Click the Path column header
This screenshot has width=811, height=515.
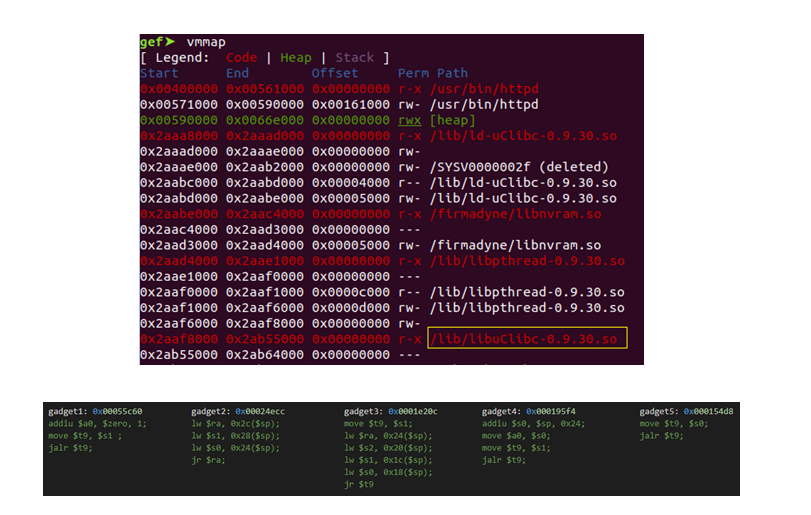click(x=452, y=73)
